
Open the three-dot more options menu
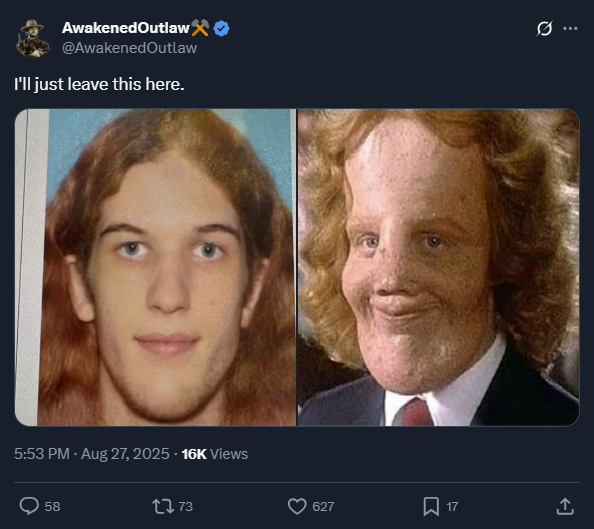pyautogui.click(x=570, y=28)
